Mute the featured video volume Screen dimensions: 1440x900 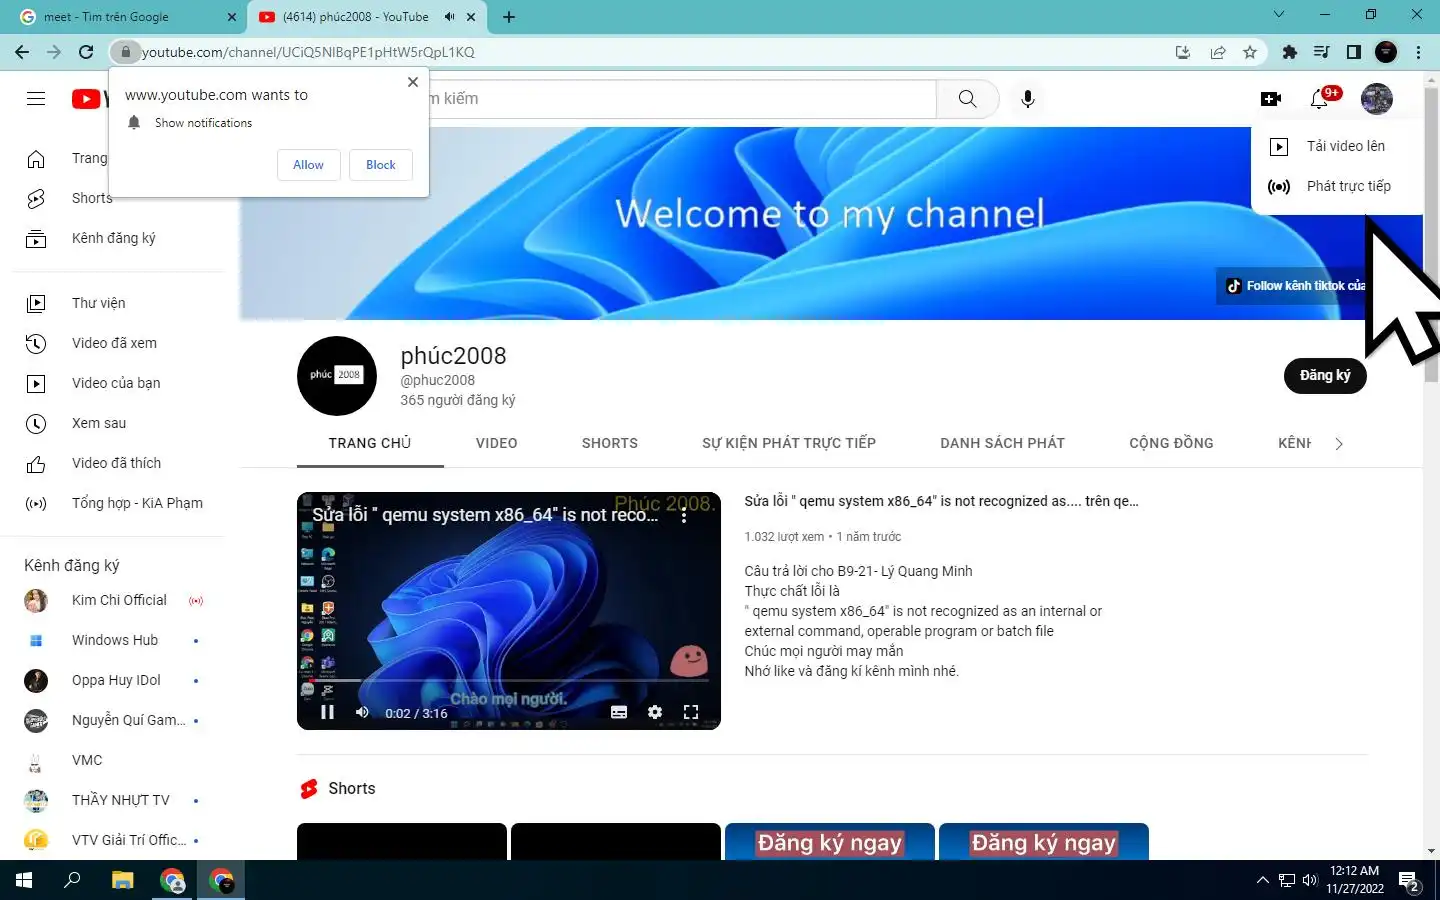(x=362, y=712)
